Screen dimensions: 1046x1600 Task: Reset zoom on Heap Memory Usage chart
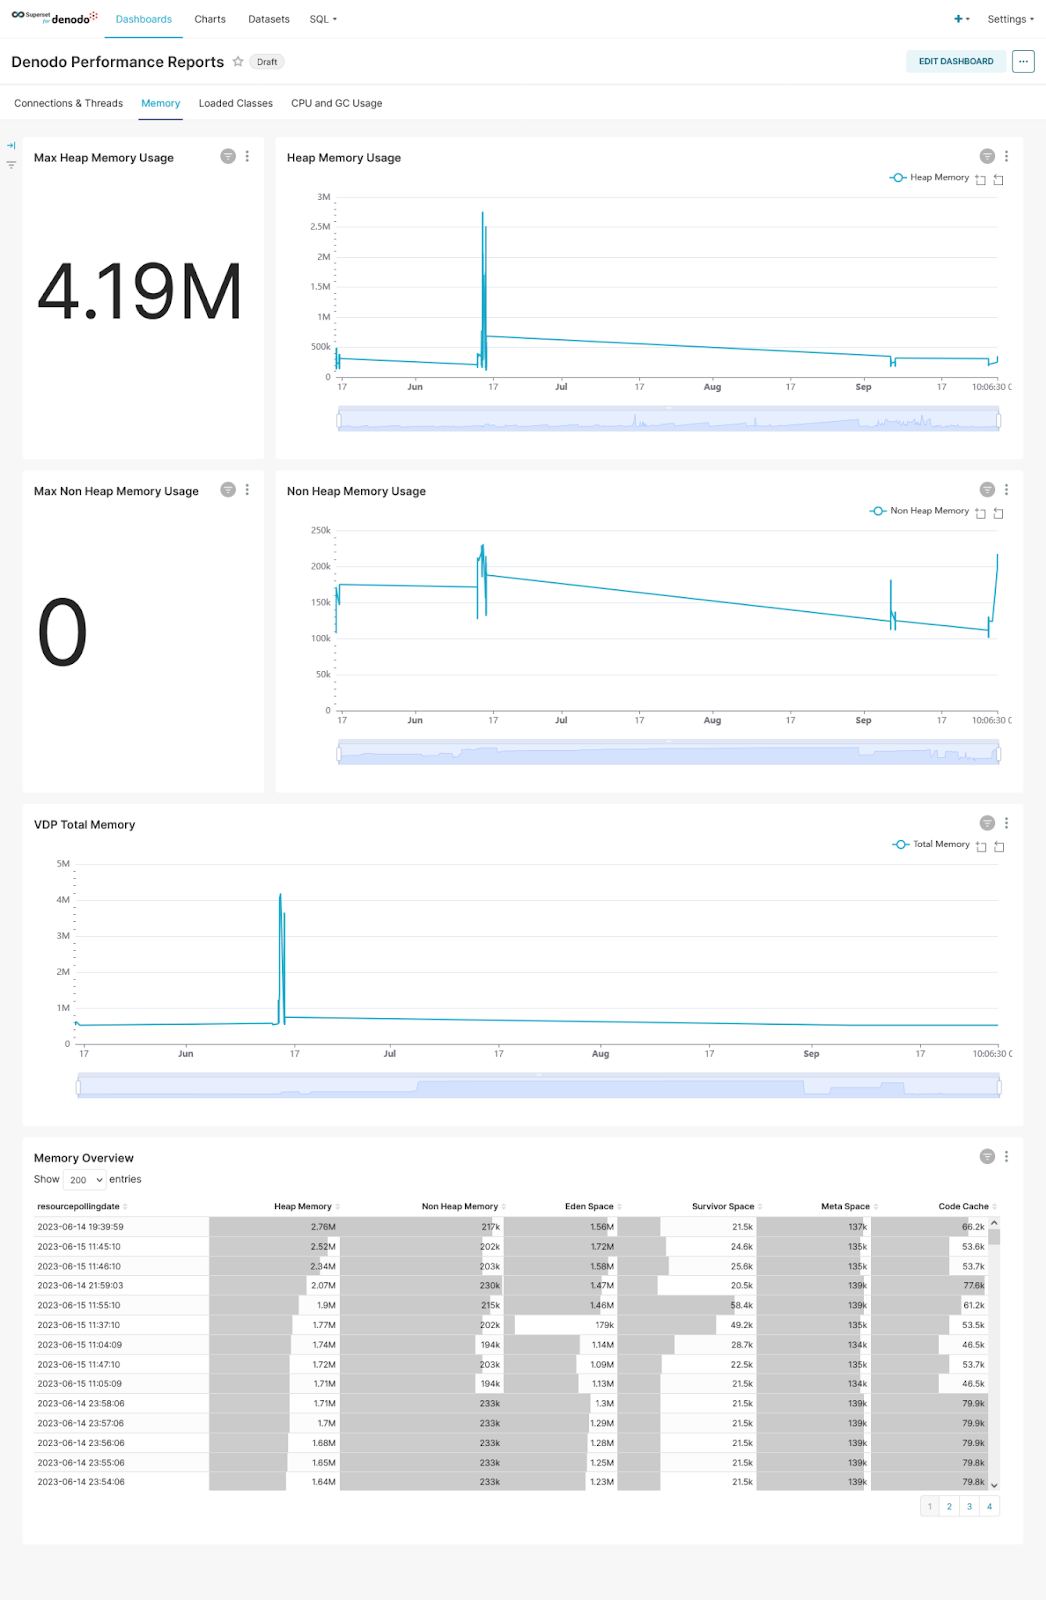(998, 180)
